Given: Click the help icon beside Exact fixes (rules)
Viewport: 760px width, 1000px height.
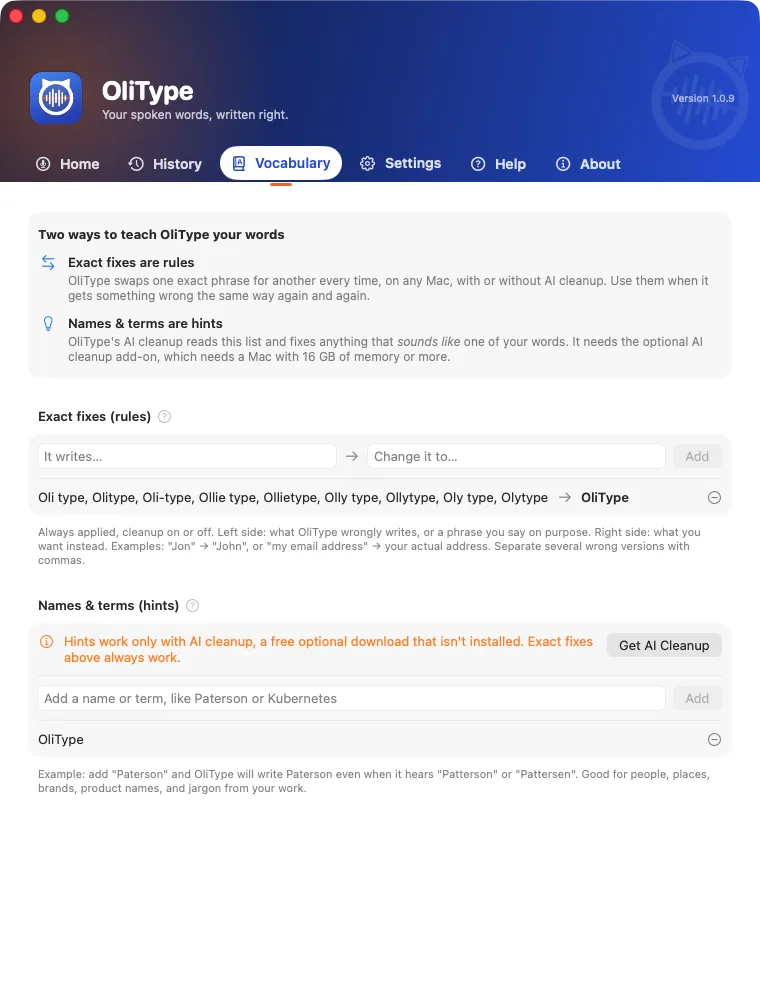Looking at the screenshot, I should coord(164,416).
